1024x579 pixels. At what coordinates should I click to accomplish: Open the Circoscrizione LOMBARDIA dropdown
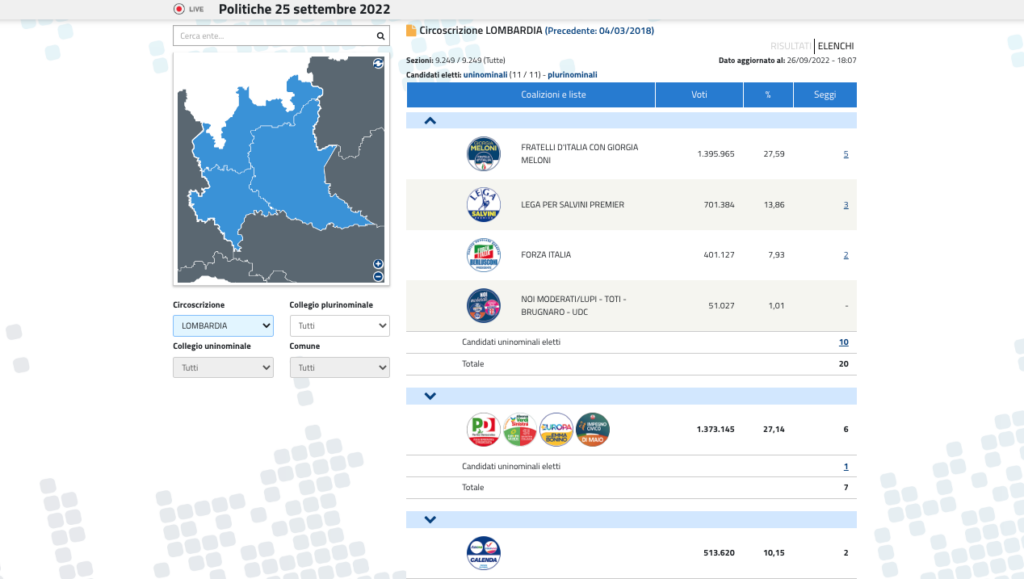pos(223,326)
